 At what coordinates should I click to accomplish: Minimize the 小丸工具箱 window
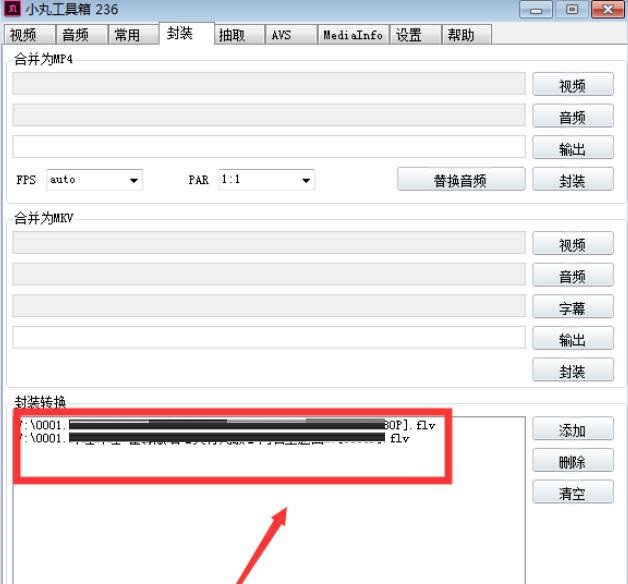[535, 10]
